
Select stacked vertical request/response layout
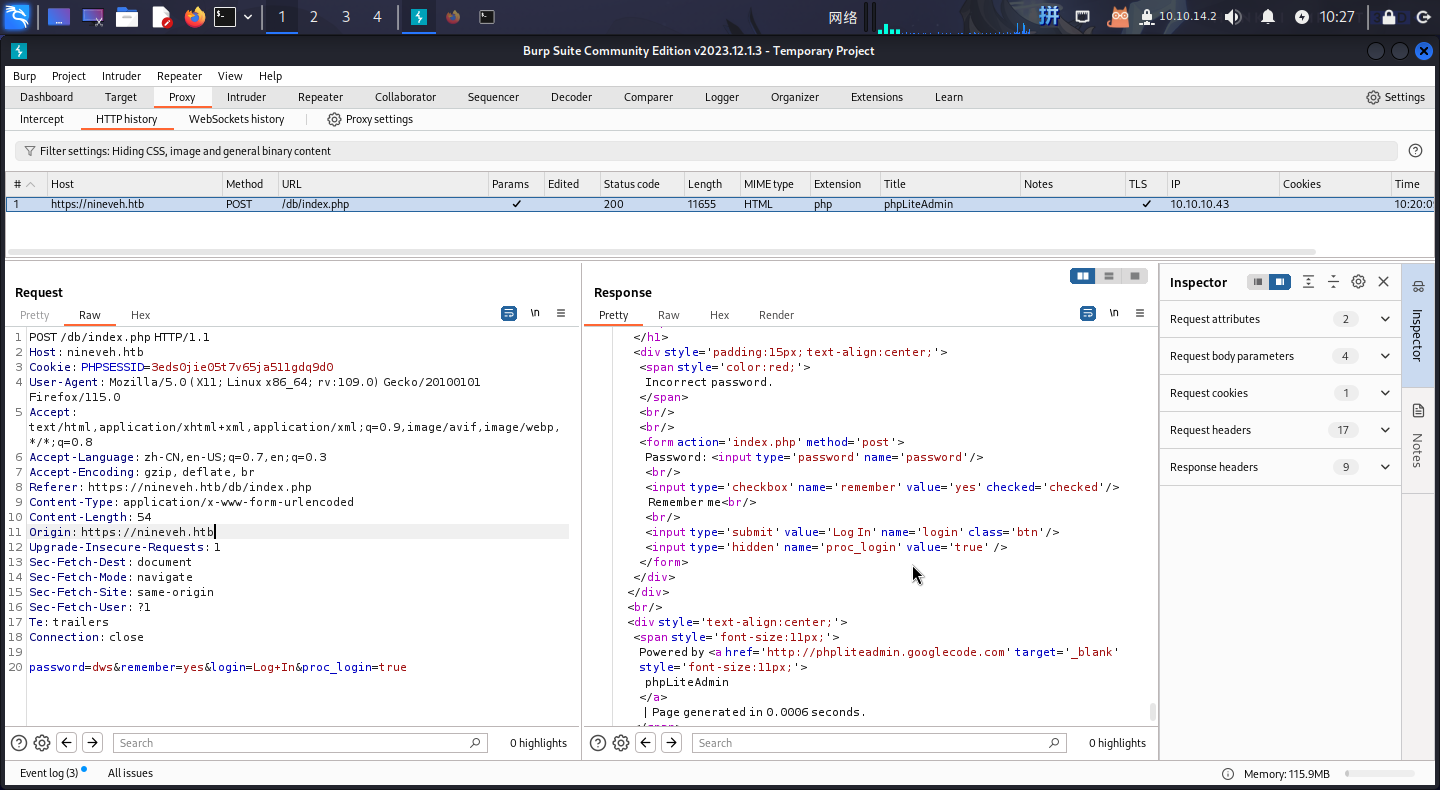1109,276
